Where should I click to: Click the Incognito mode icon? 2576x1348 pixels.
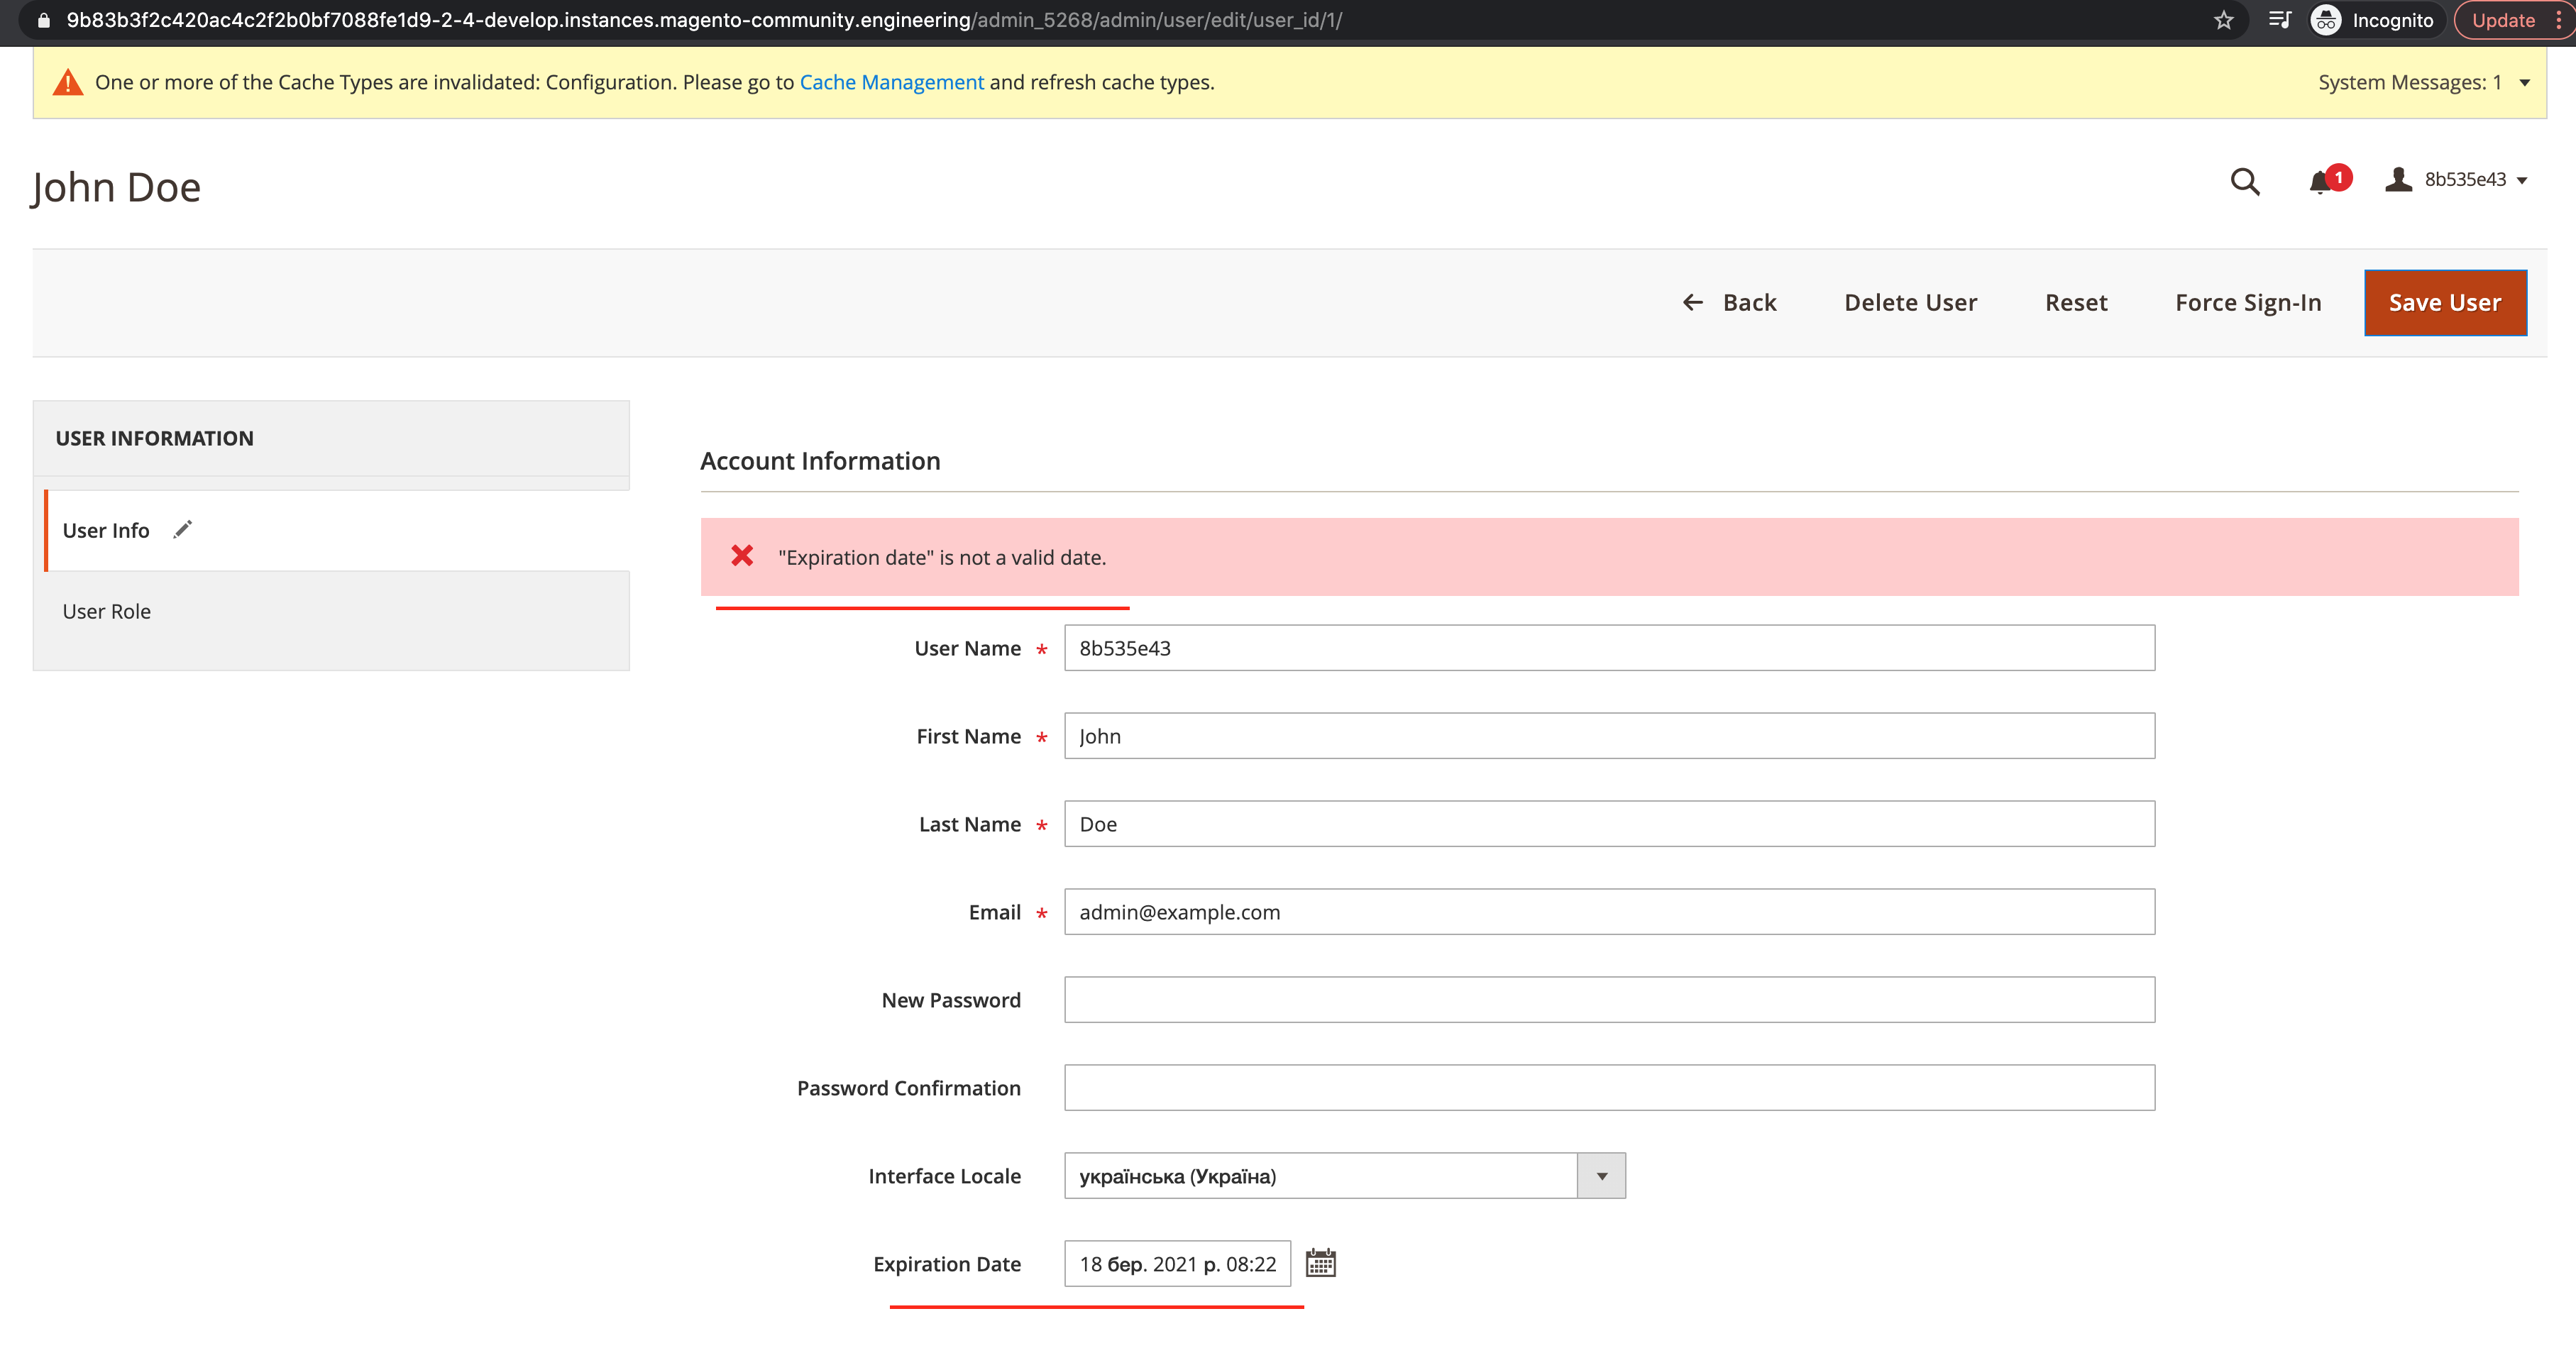[x=2326, y=20]
